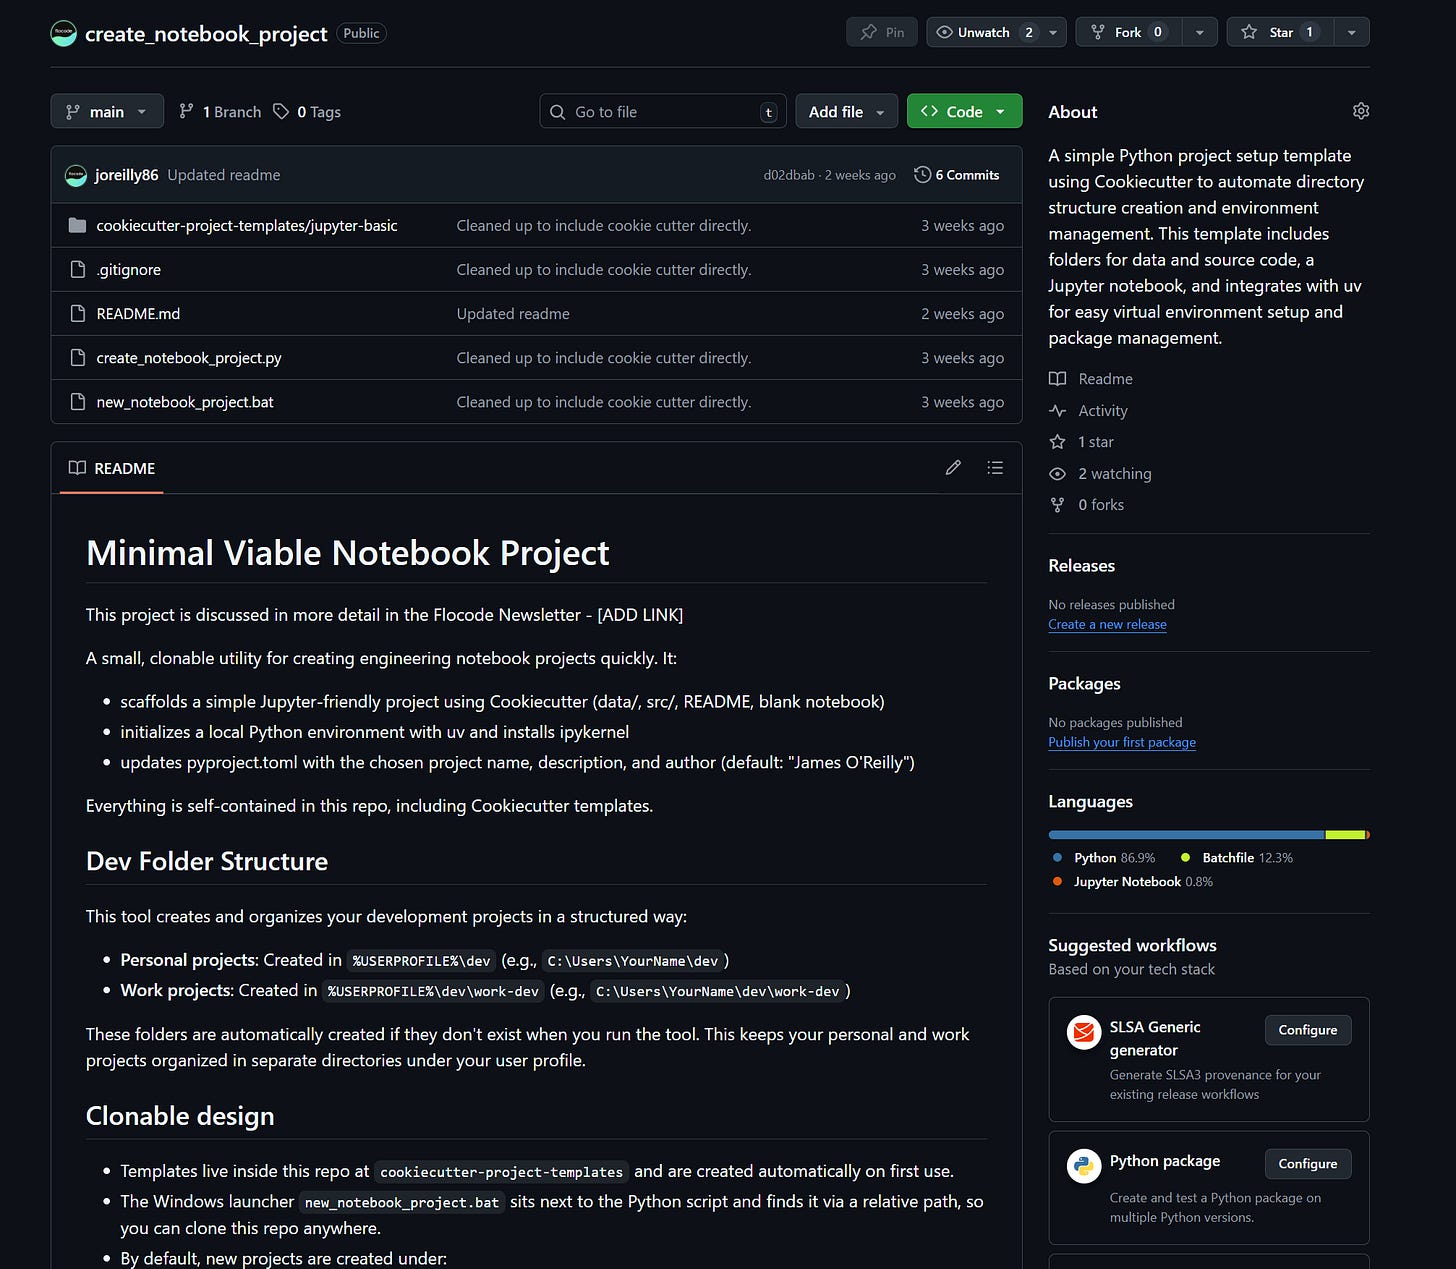Click Create a new release link
1456x1269 pixels.
[x=1107, y=624]
